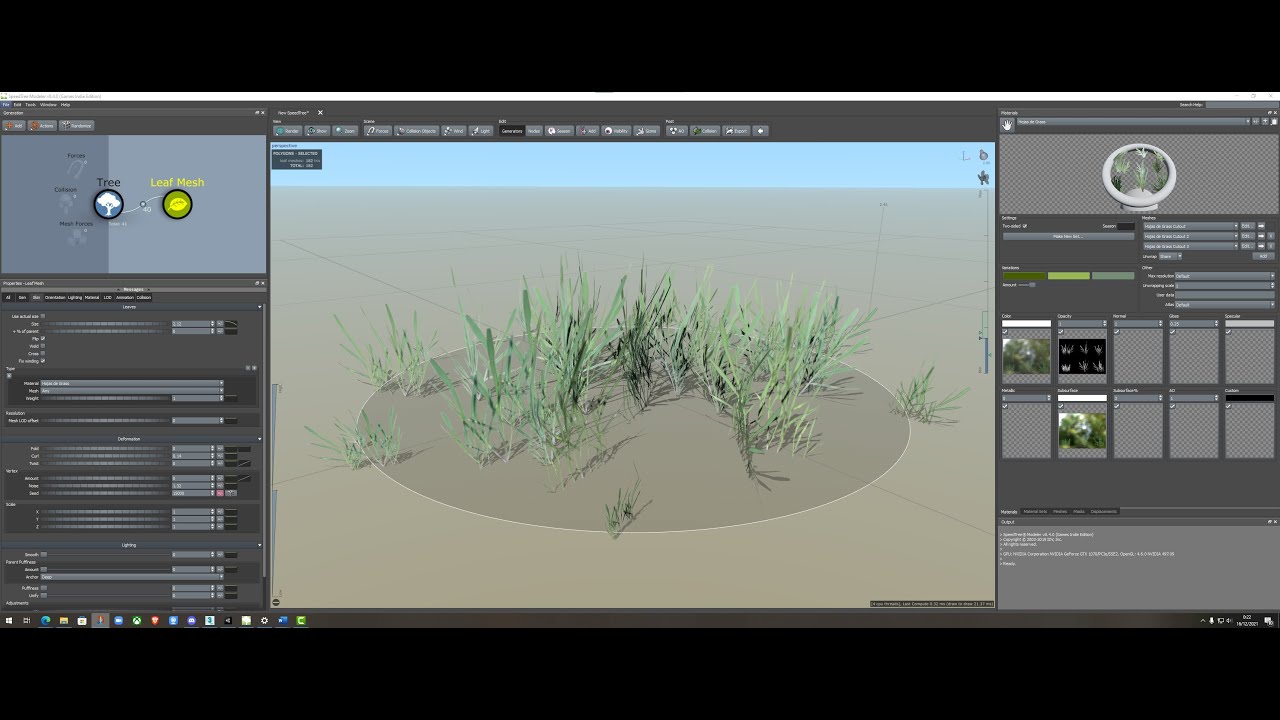Click the wind fan icon in viewport

point(983,178)
